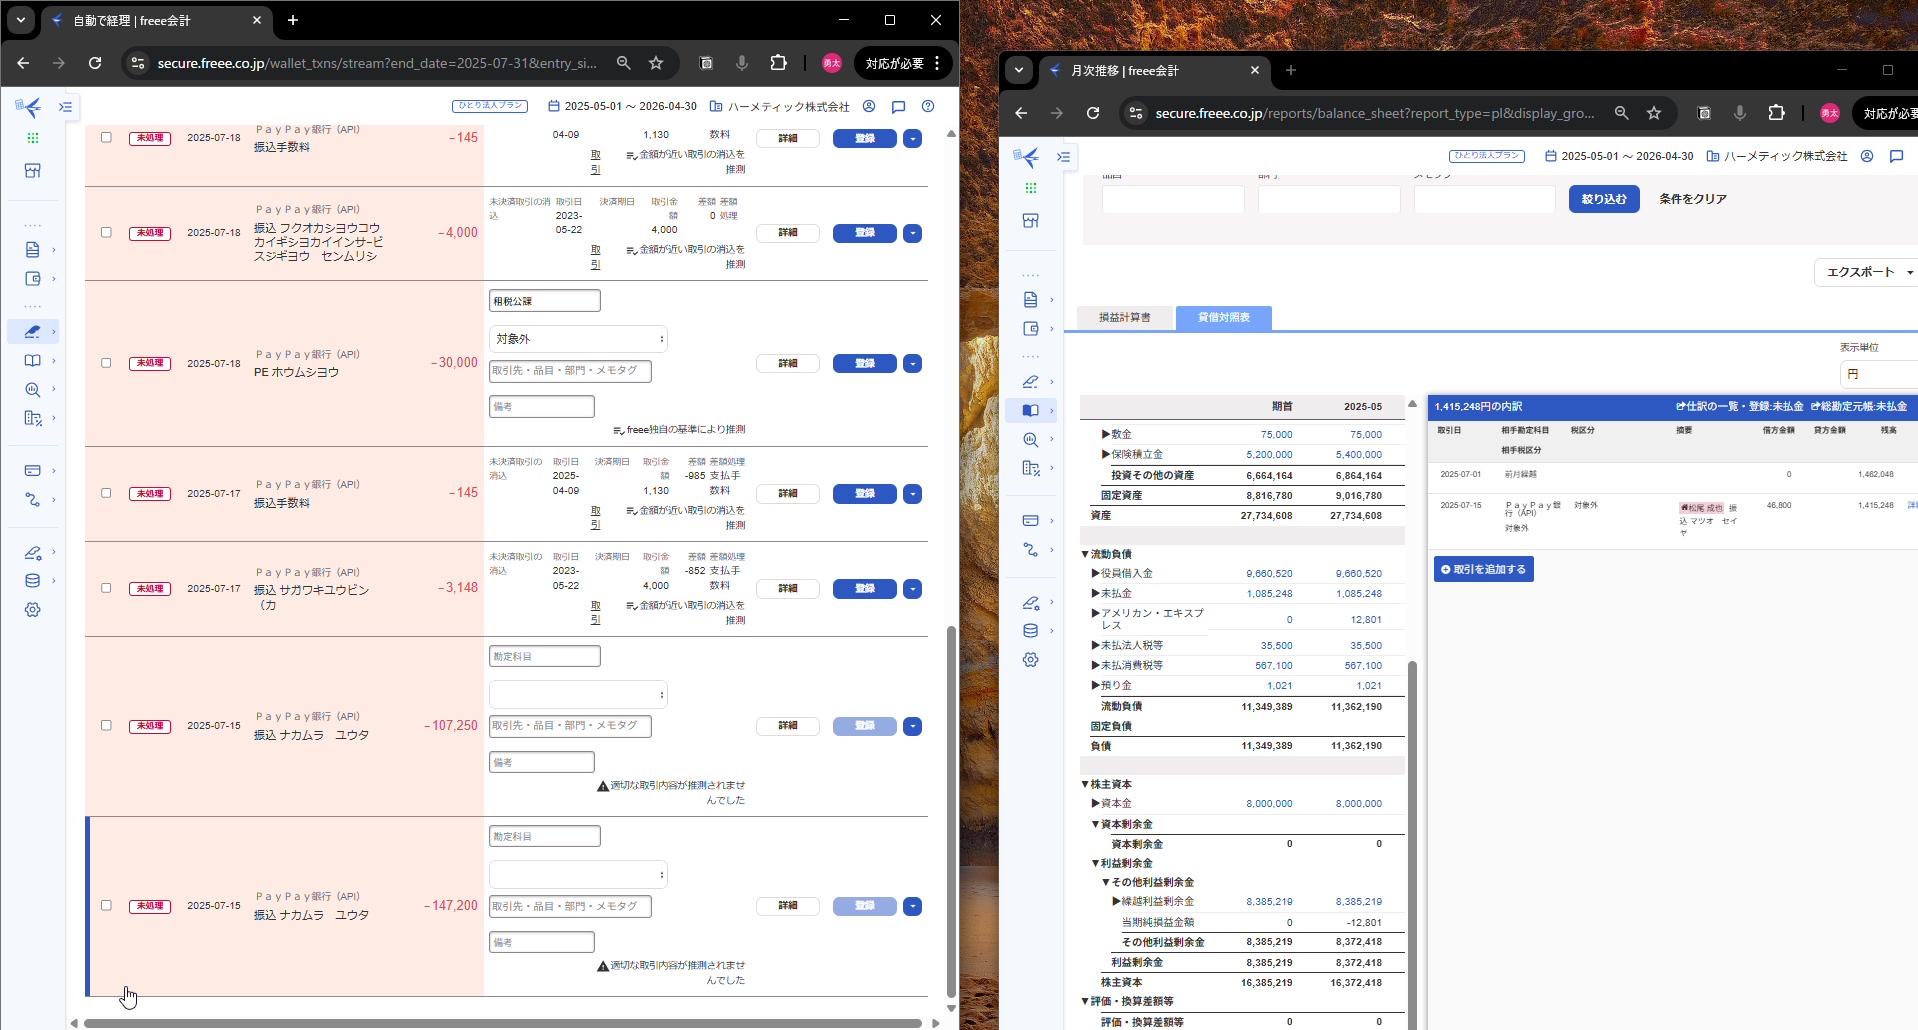Open the chat message icon in left header
The width and height of the screenshot is (1918, 1030).
click(x=898, y=106)
